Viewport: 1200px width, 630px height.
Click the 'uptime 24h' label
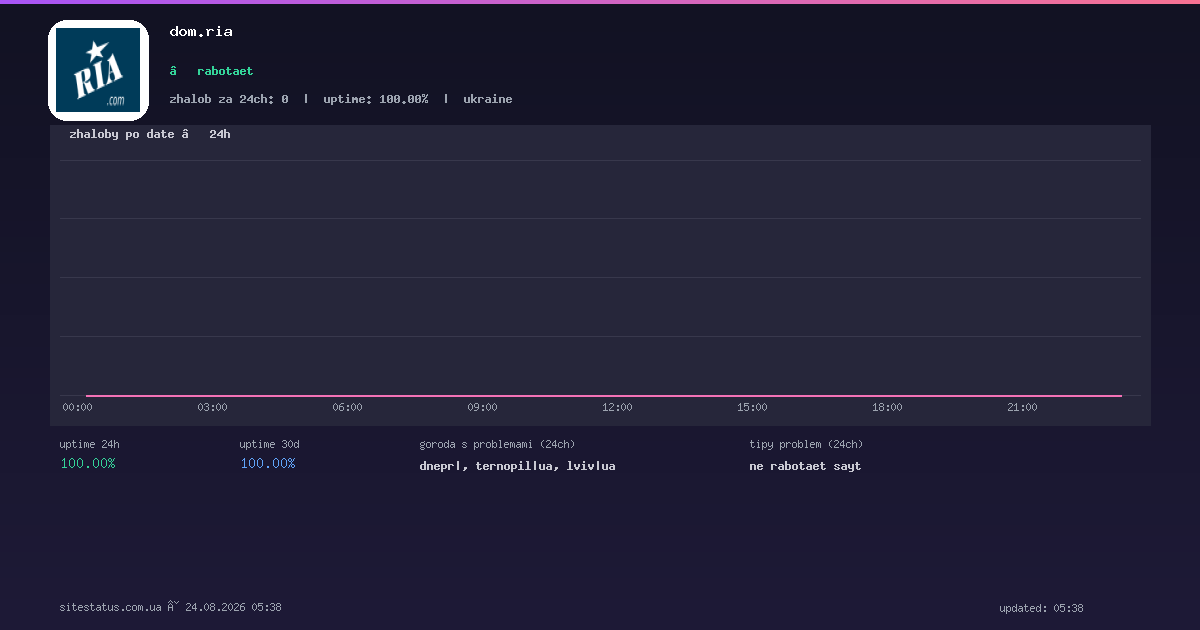point(89,444)
